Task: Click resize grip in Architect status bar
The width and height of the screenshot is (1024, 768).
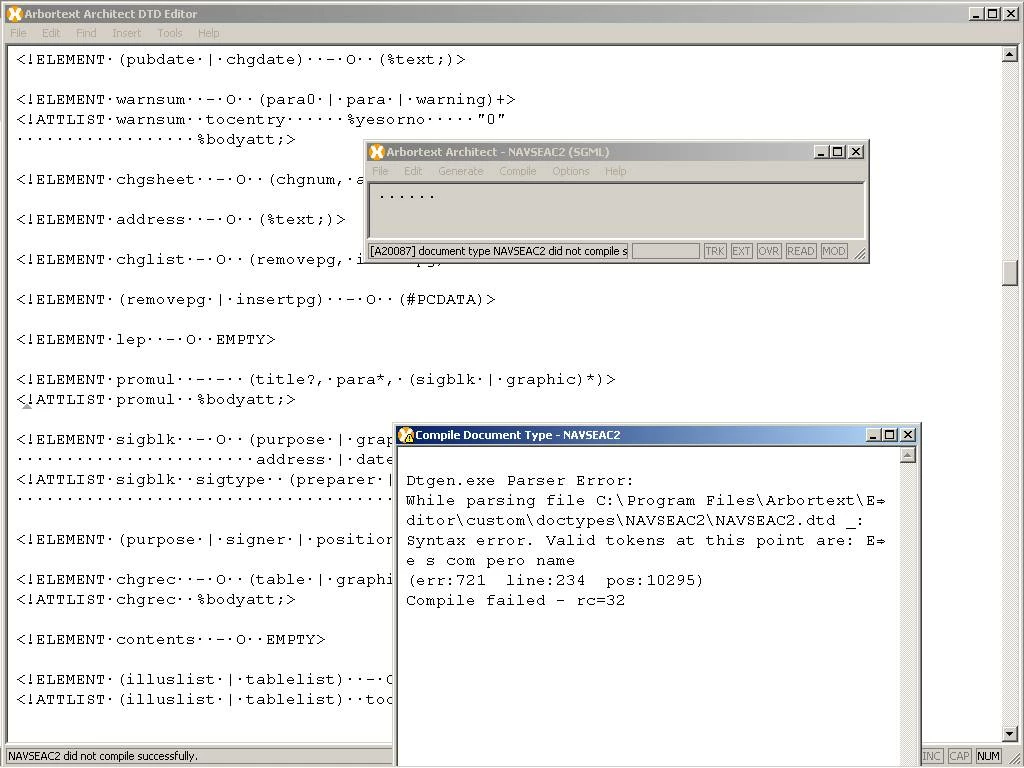Action: click(860, 253)
